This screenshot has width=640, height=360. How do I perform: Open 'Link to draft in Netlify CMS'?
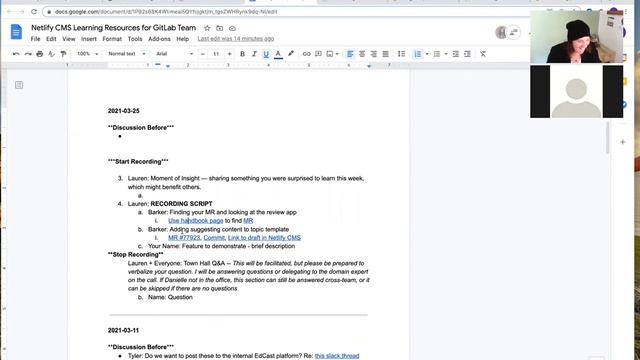coord(264,238)
